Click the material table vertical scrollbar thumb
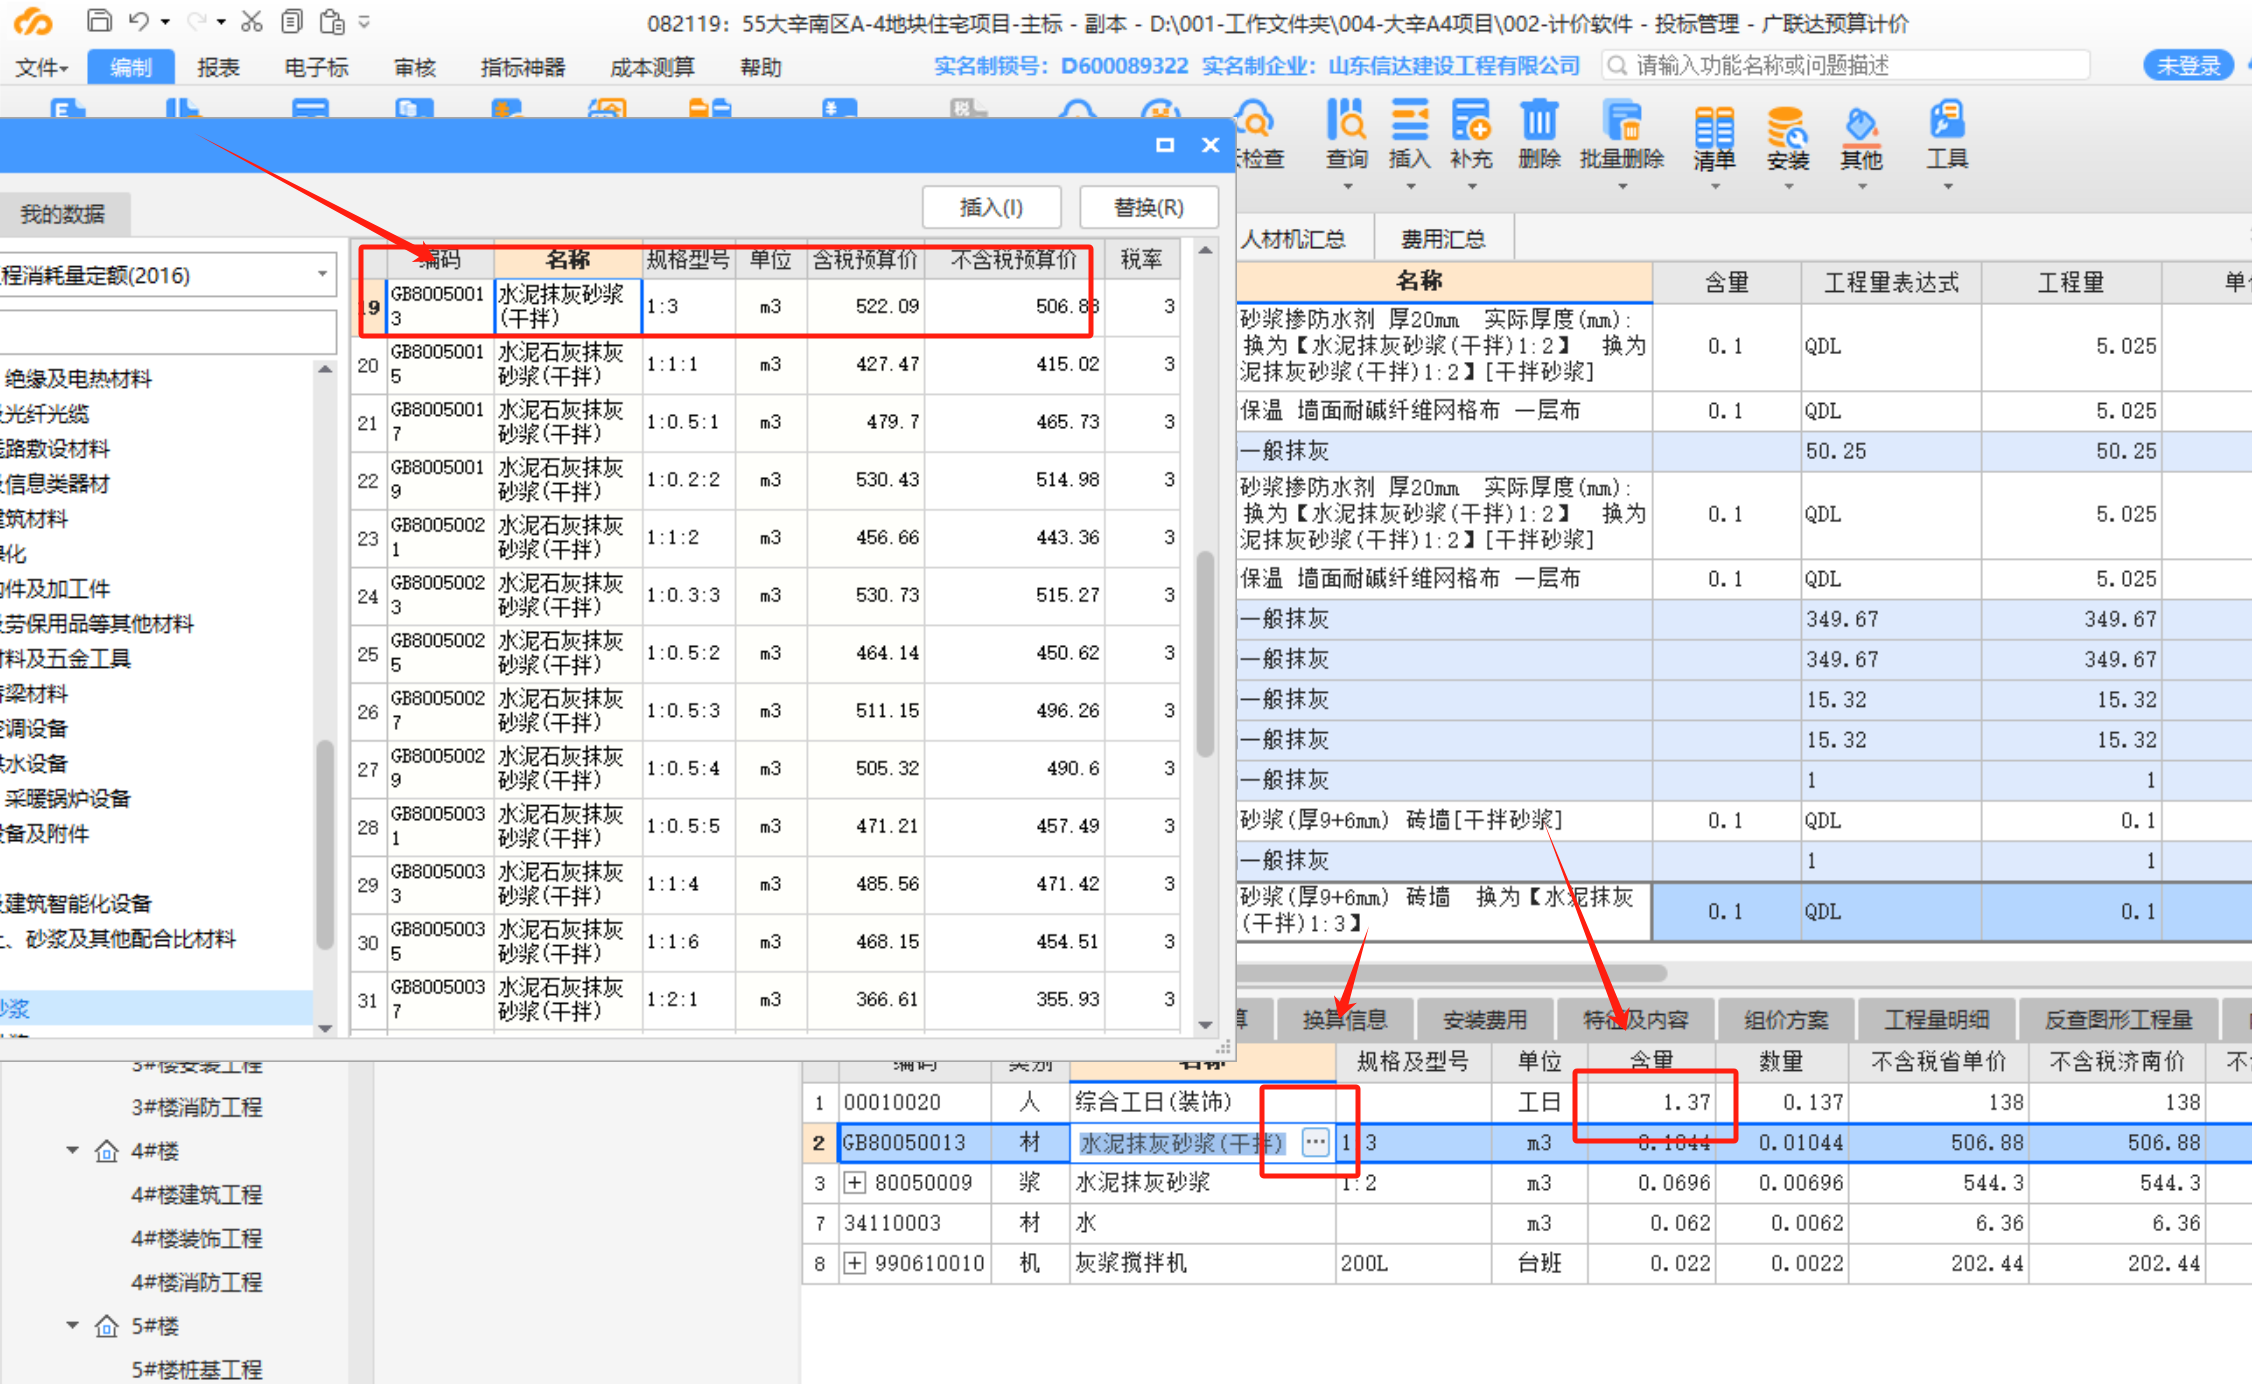Image resolution: width=2252 pixels, height=1384 pixels. 1205,655
